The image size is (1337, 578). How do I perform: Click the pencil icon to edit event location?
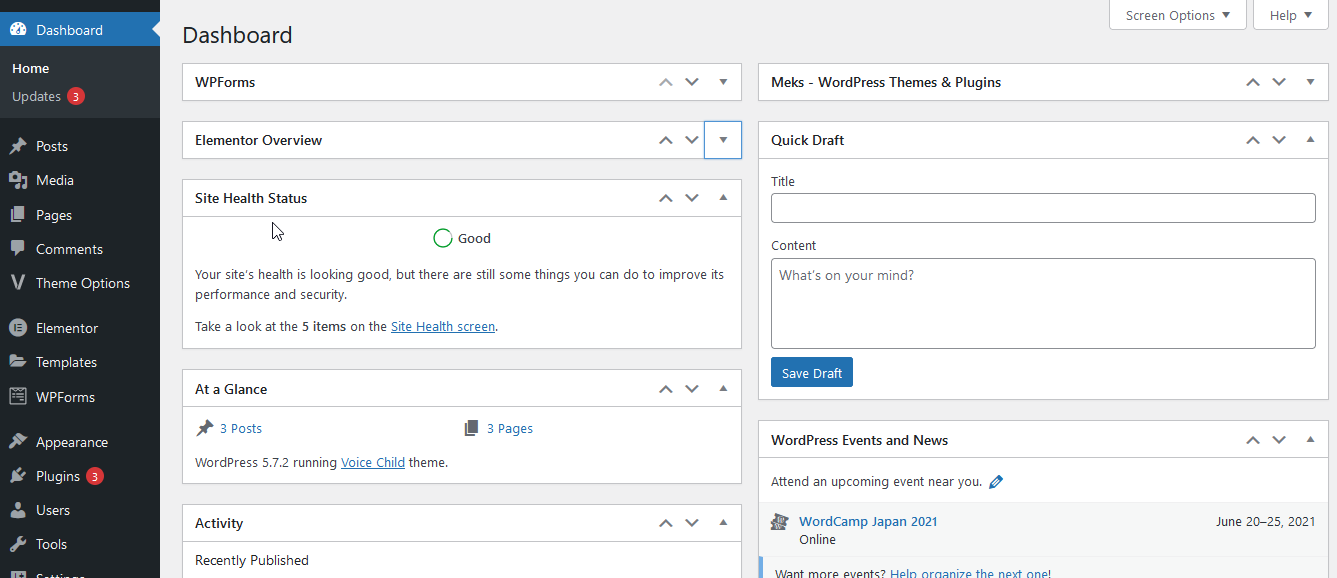(x=996, y=481)
